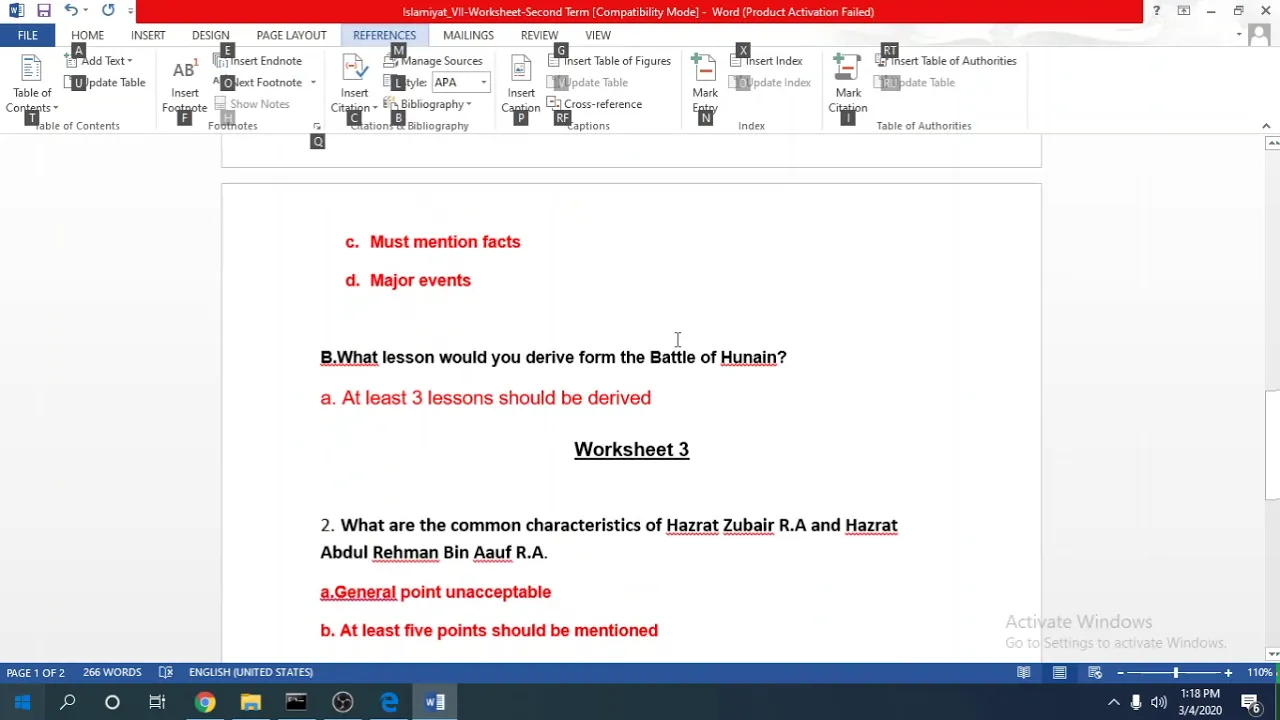Undo the last action
The width and height of the screenshot is (1280, 720).
(70, 11)
